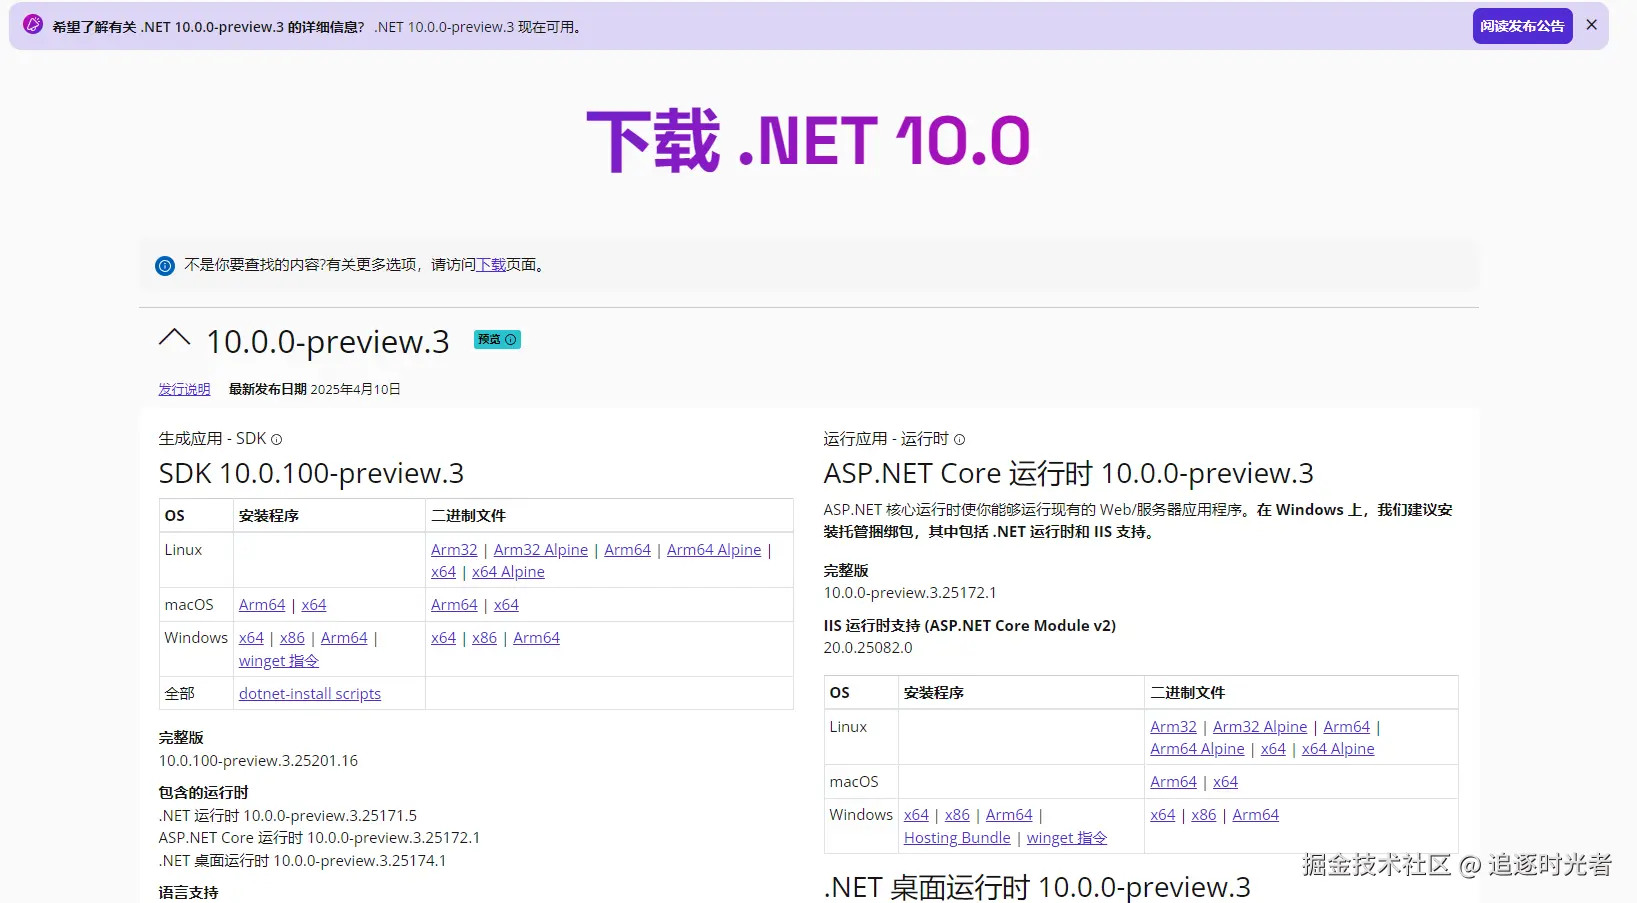
Task: Open the dotnet-install scripts link
Action: click(310, 694)
